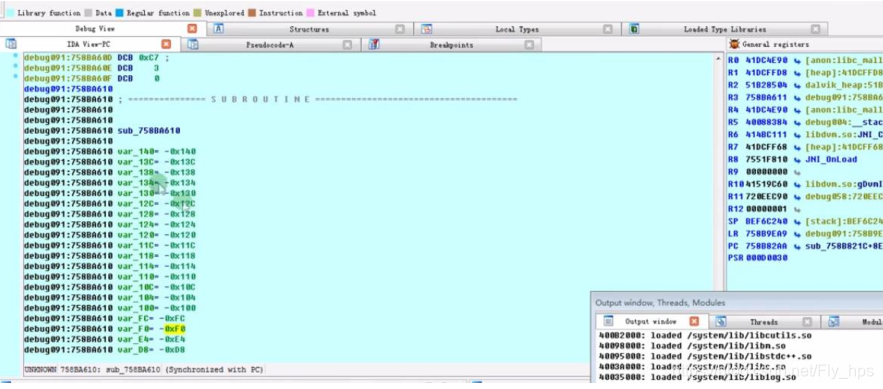Click the R9 value 00000000
Viewport: 883px width, 389px height.
click(x=766, y=172)
